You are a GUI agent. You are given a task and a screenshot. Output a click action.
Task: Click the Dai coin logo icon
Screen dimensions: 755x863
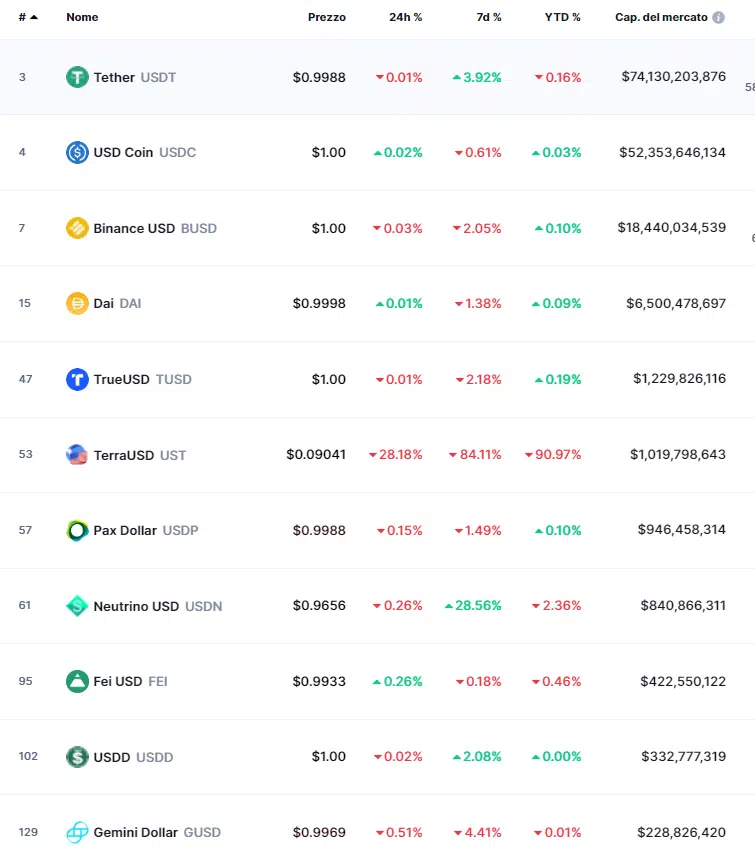(x=77, y=303)
